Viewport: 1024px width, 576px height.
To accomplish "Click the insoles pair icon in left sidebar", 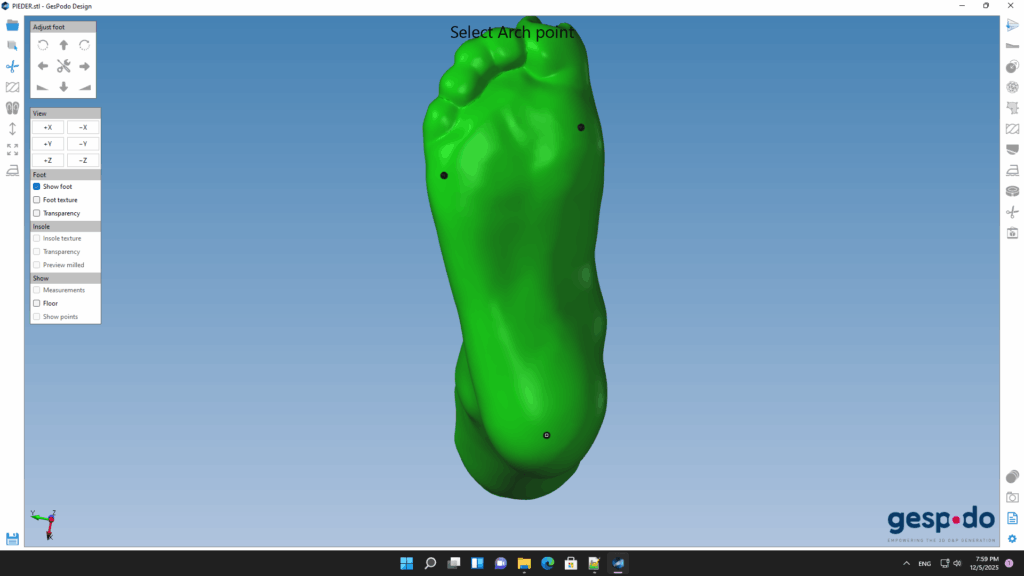I will coord(12,108).
